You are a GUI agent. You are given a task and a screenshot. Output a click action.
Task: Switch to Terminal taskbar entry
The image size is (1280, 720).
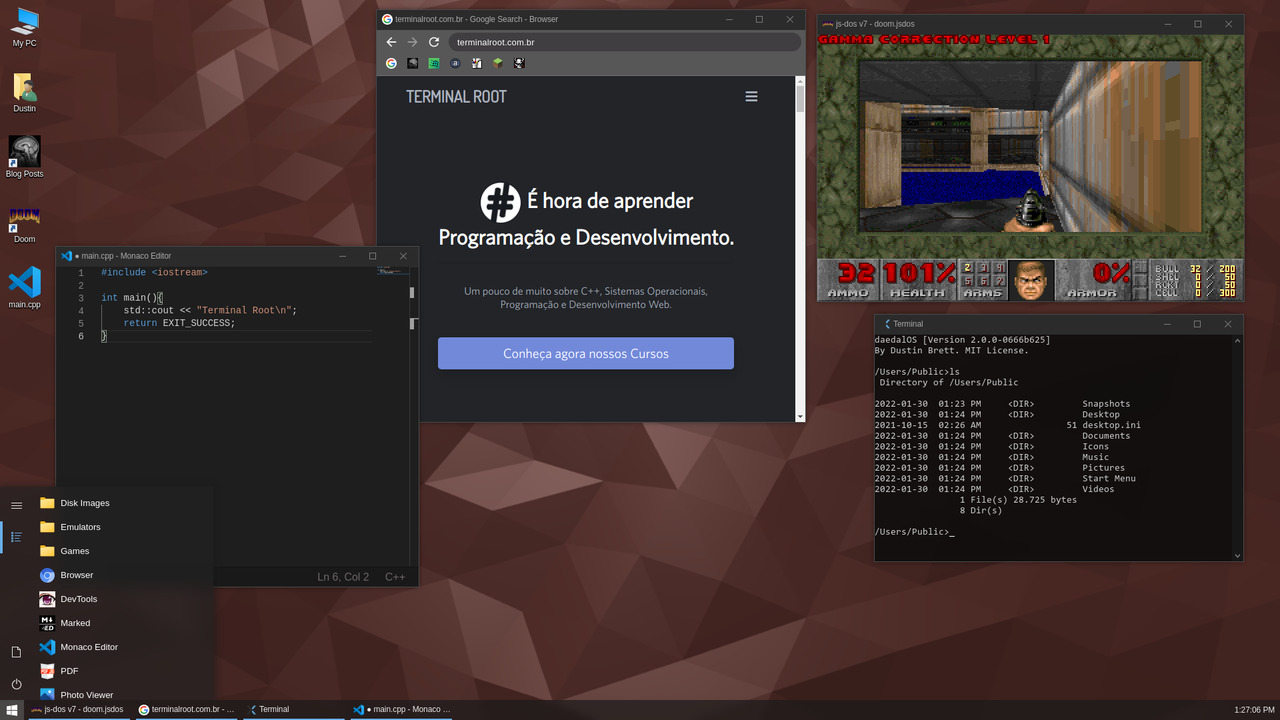[295, 710]
